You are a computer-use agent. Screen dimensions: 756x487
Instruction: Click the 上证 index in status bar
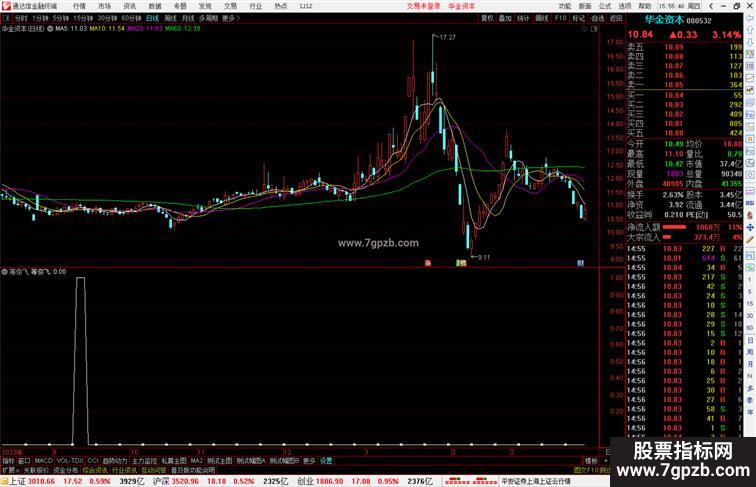[x=18, y=481]
